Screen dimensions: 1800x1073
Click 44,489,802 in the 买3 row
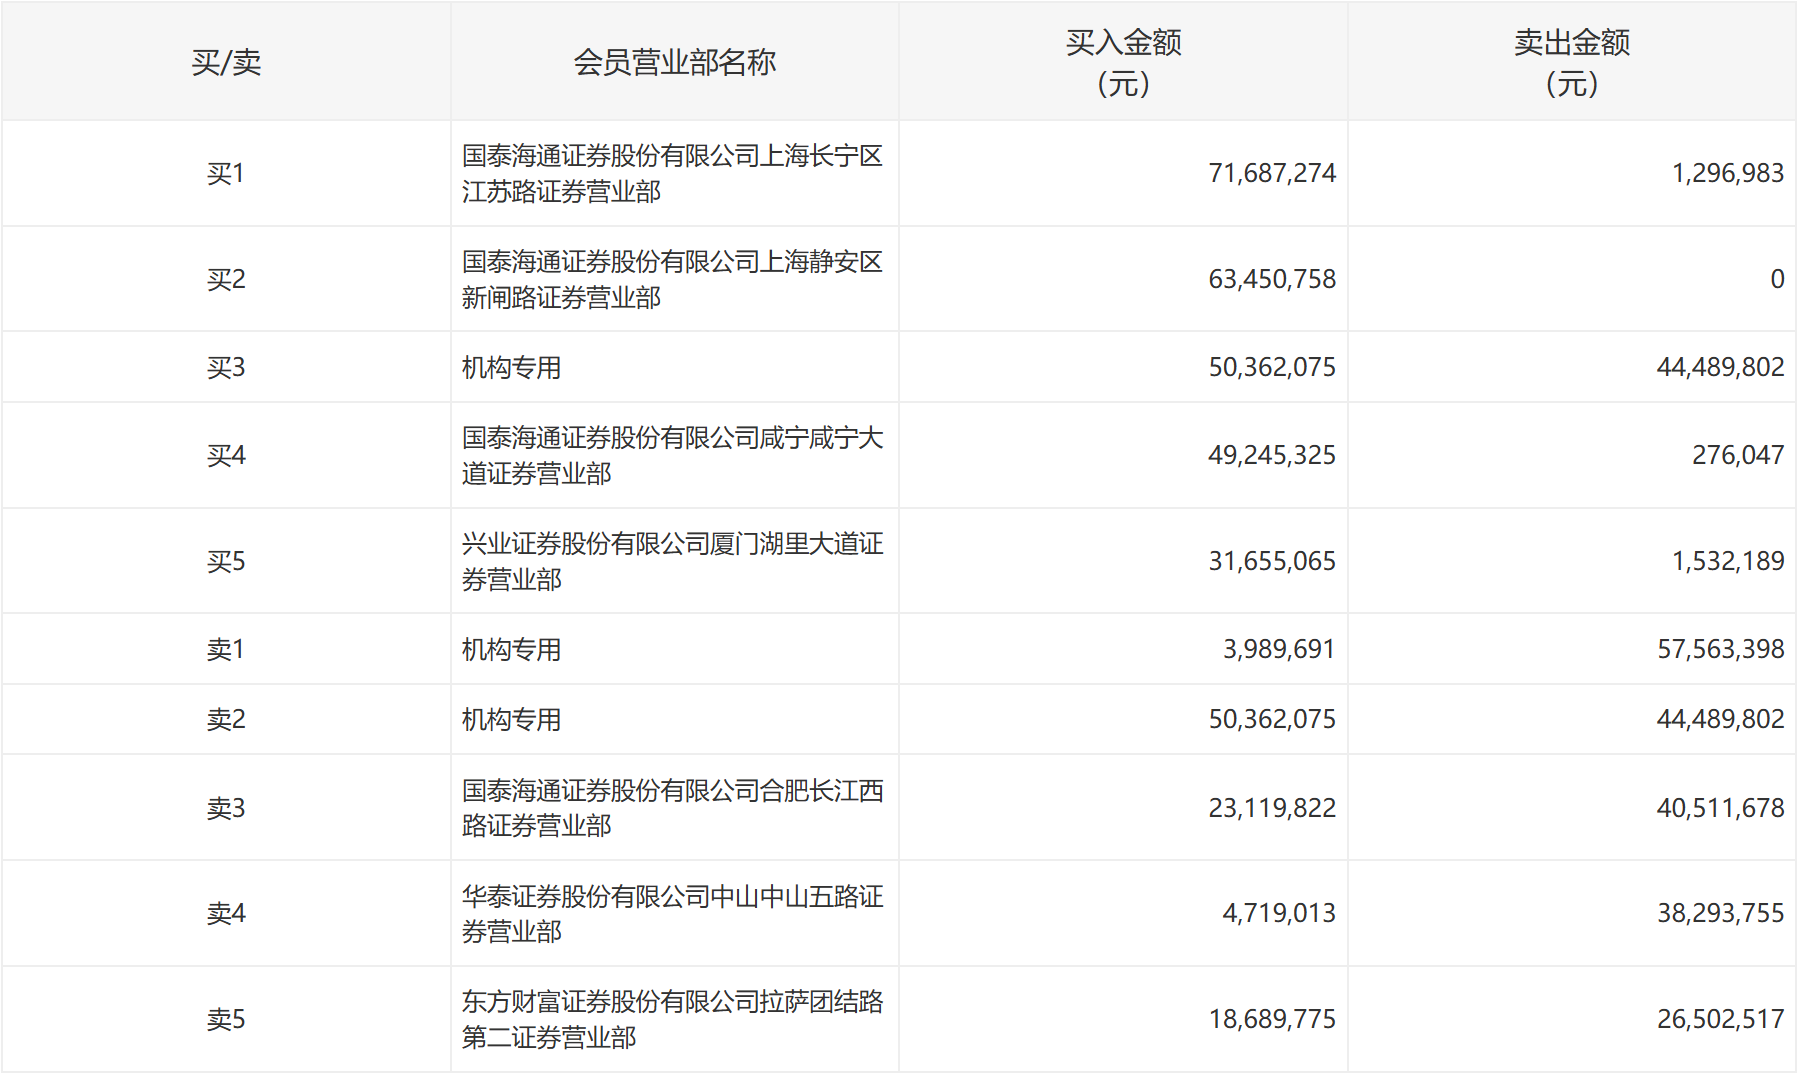[x=1720, y=367]
